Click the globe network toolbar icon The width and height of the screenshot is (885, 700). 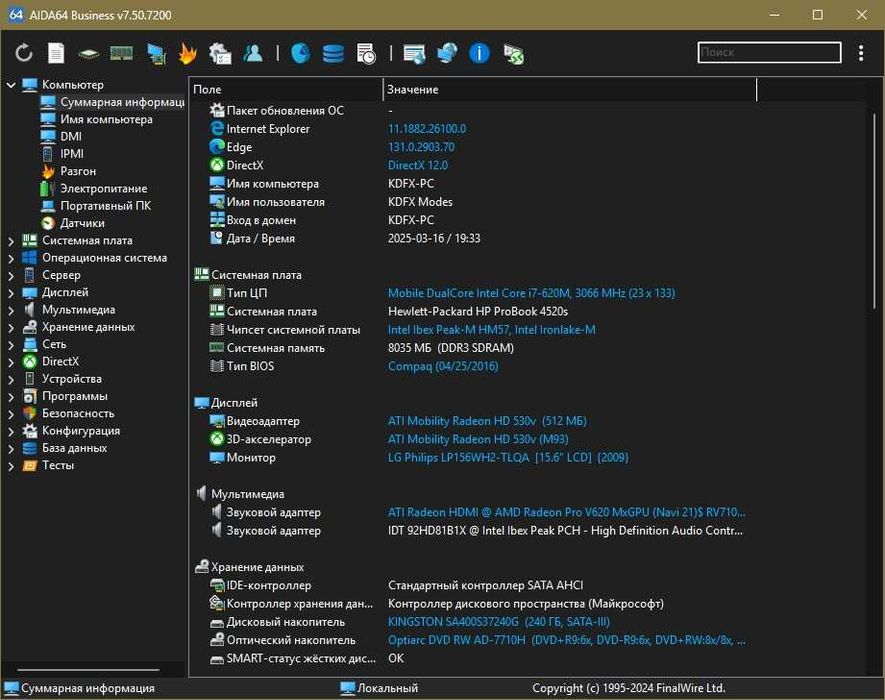(447, 53)
